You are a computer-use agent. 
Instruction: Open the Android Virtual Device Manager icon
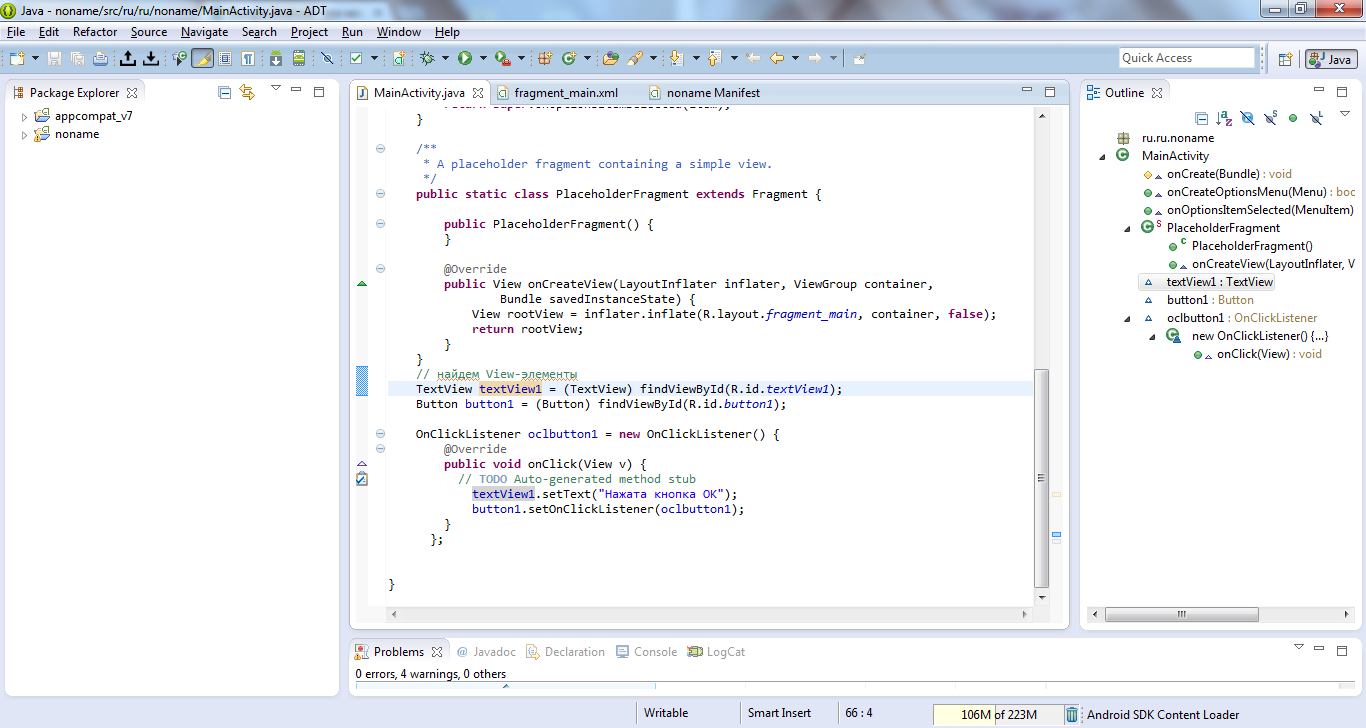tap(298, 58)
